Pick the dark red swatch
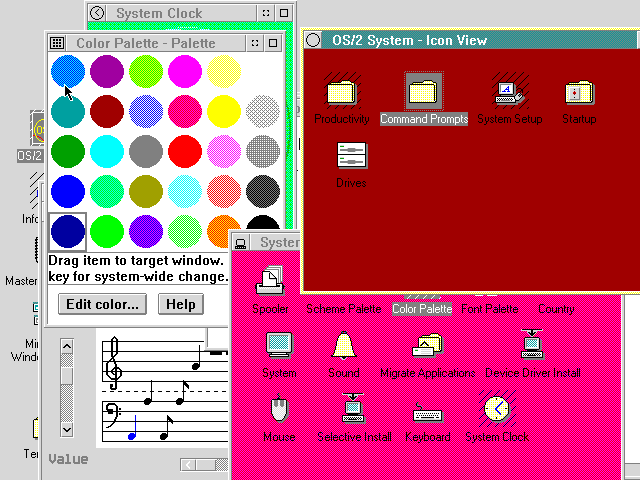 point(107,111)
